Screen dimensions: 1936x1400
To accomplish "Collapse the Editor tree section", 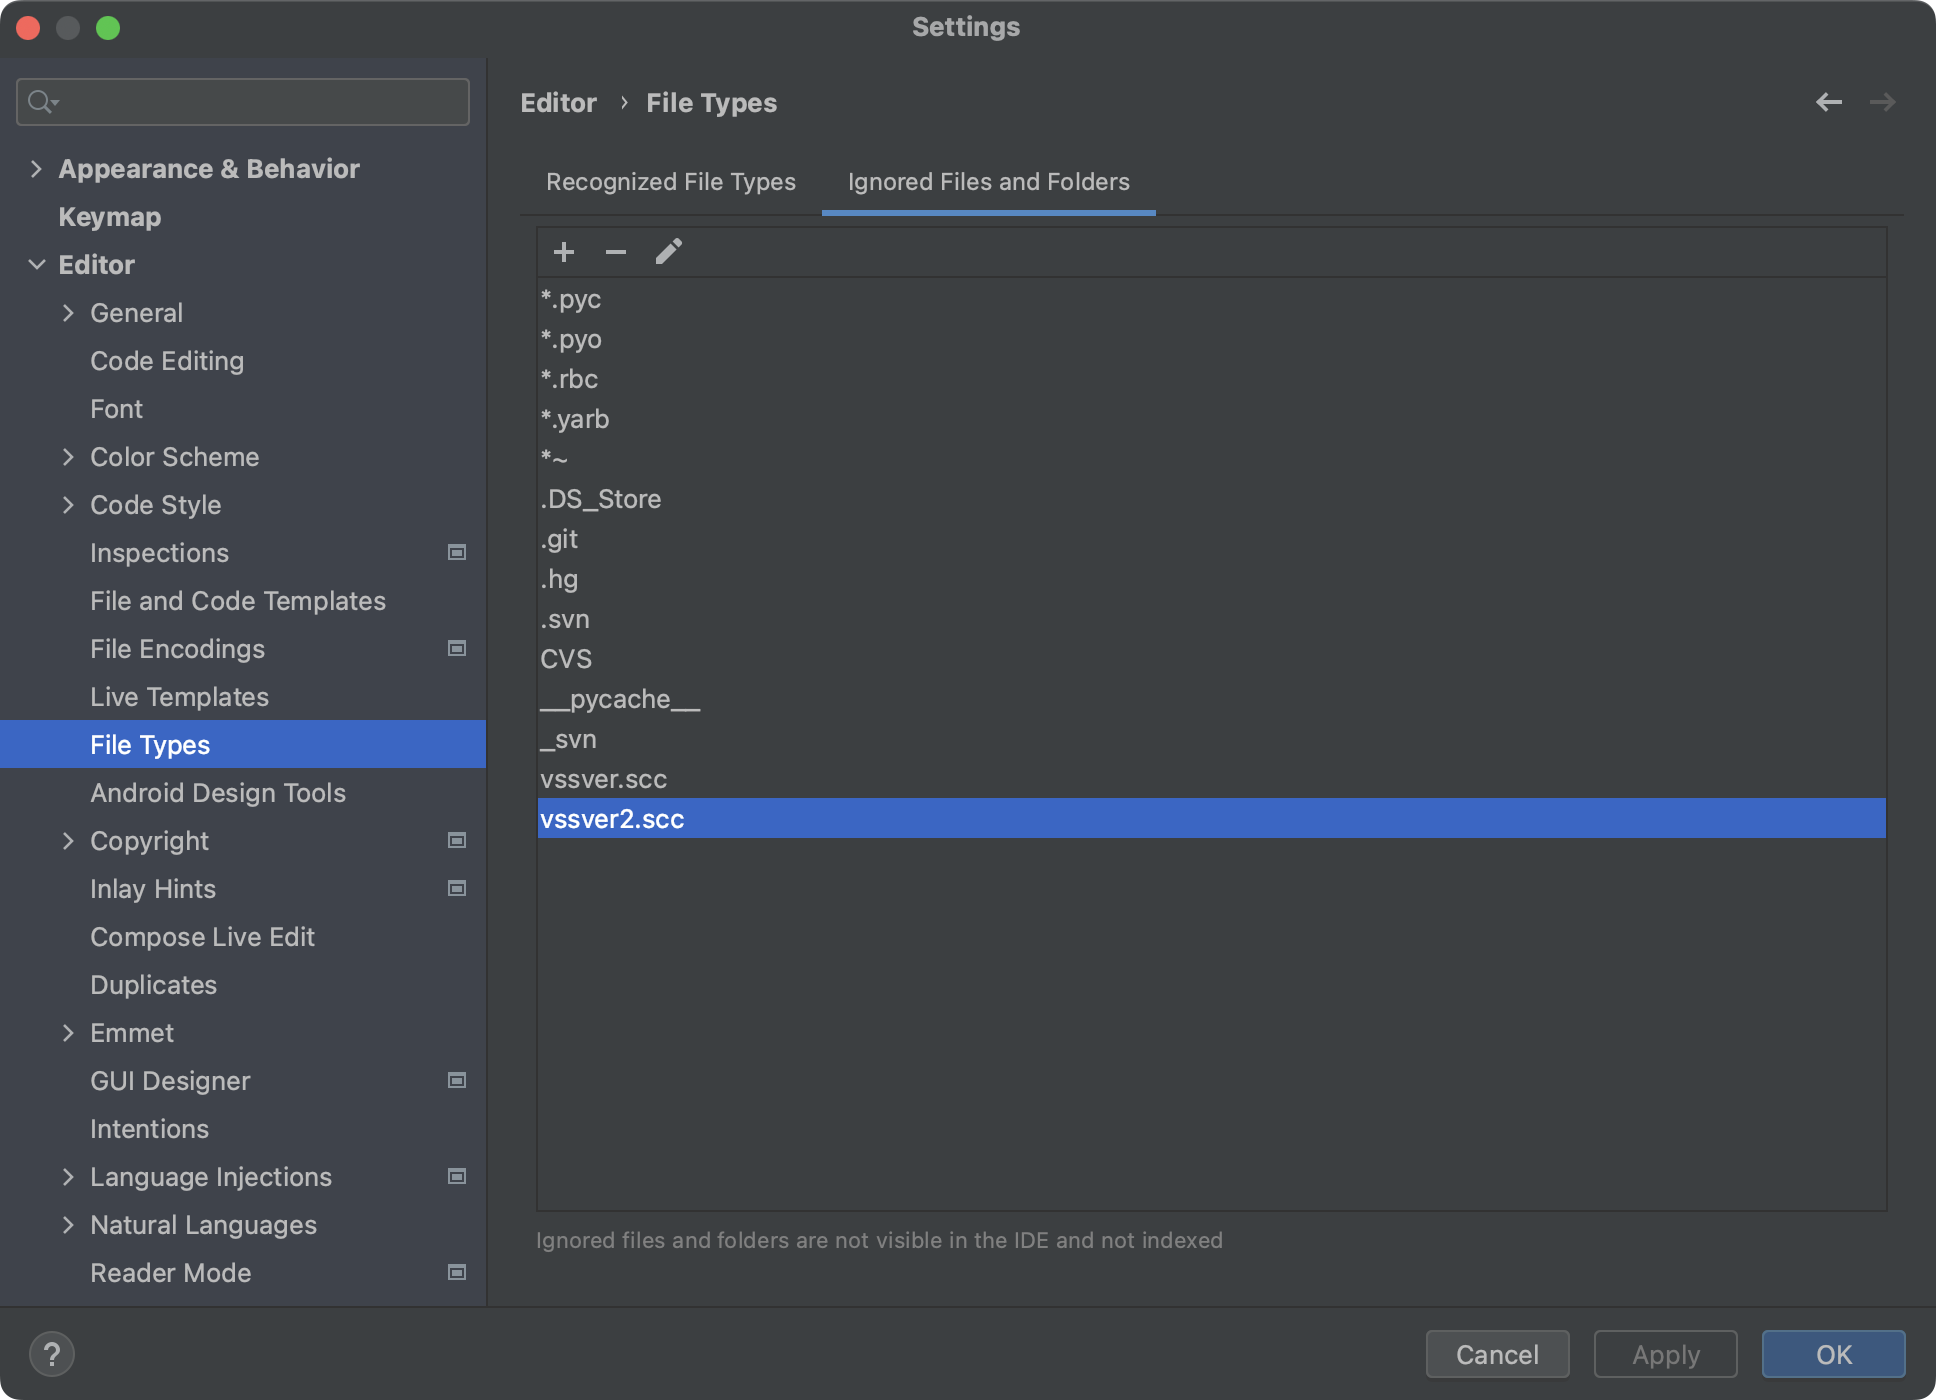I will (x=37, y=265).
